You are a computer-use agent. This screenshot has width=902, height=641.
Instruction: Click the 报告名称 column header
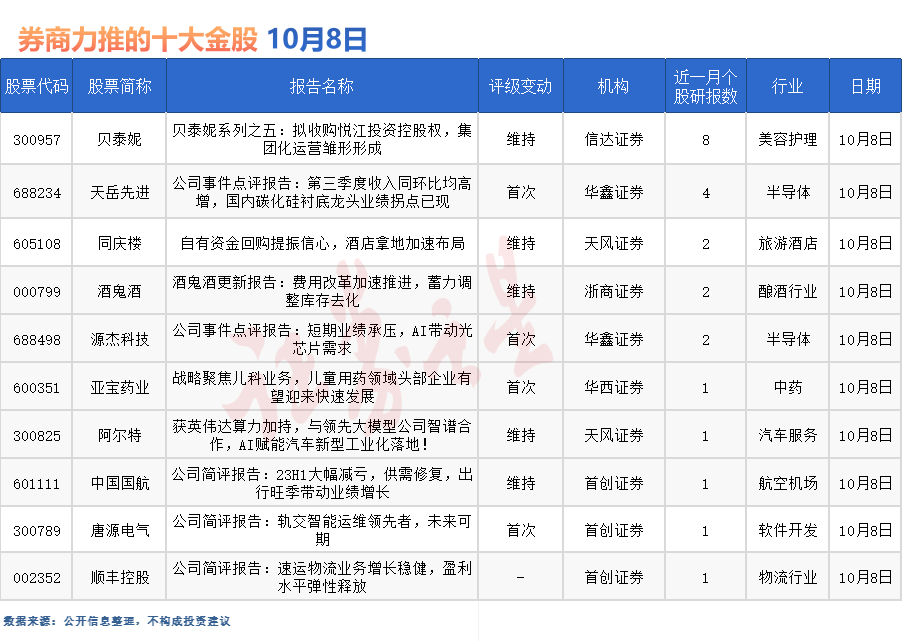tap(322, 86)
